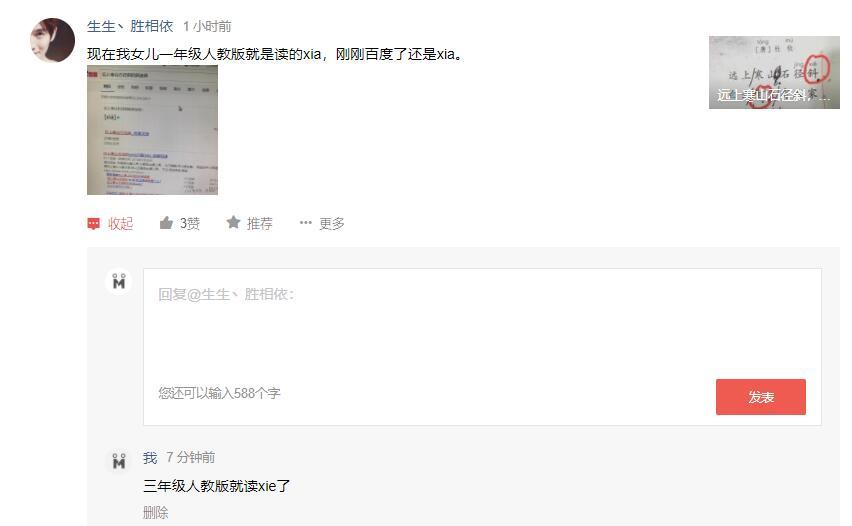The image size is (852, 526).
Task: Click the thumbs-up like icon
Action: 166,223
